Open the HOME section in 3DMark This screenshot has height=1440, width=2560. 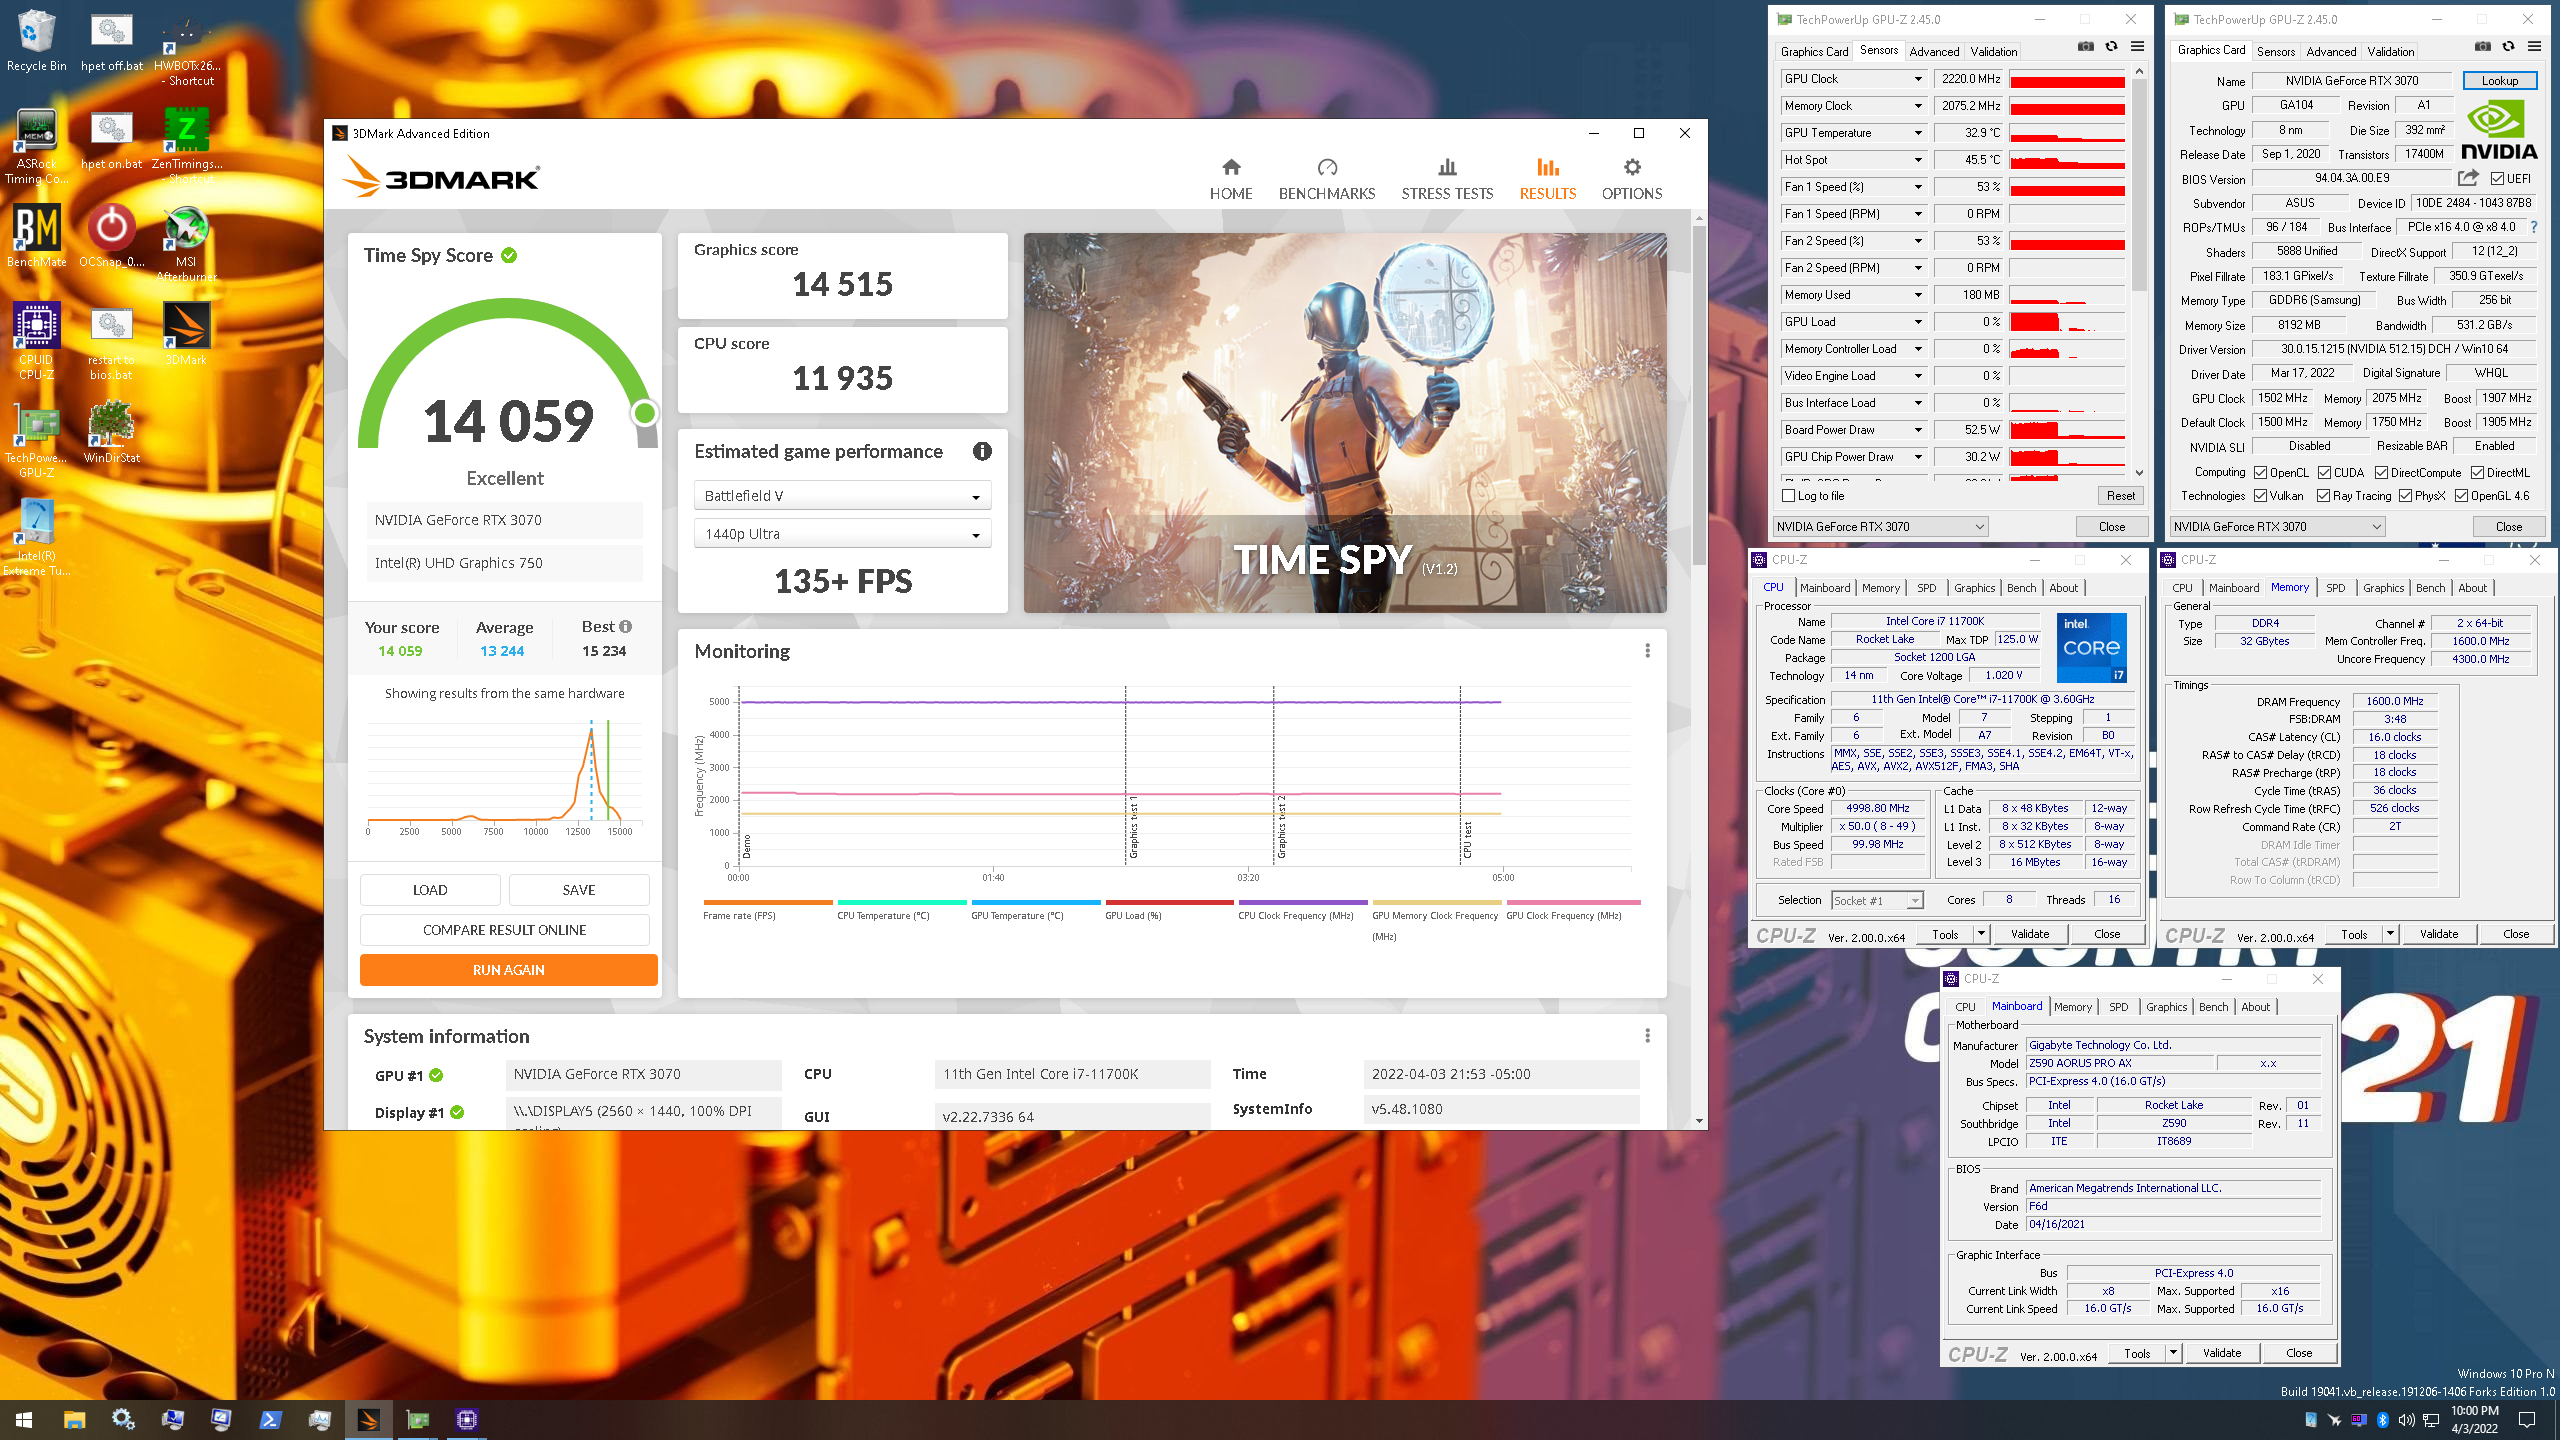click(1231, 179)
